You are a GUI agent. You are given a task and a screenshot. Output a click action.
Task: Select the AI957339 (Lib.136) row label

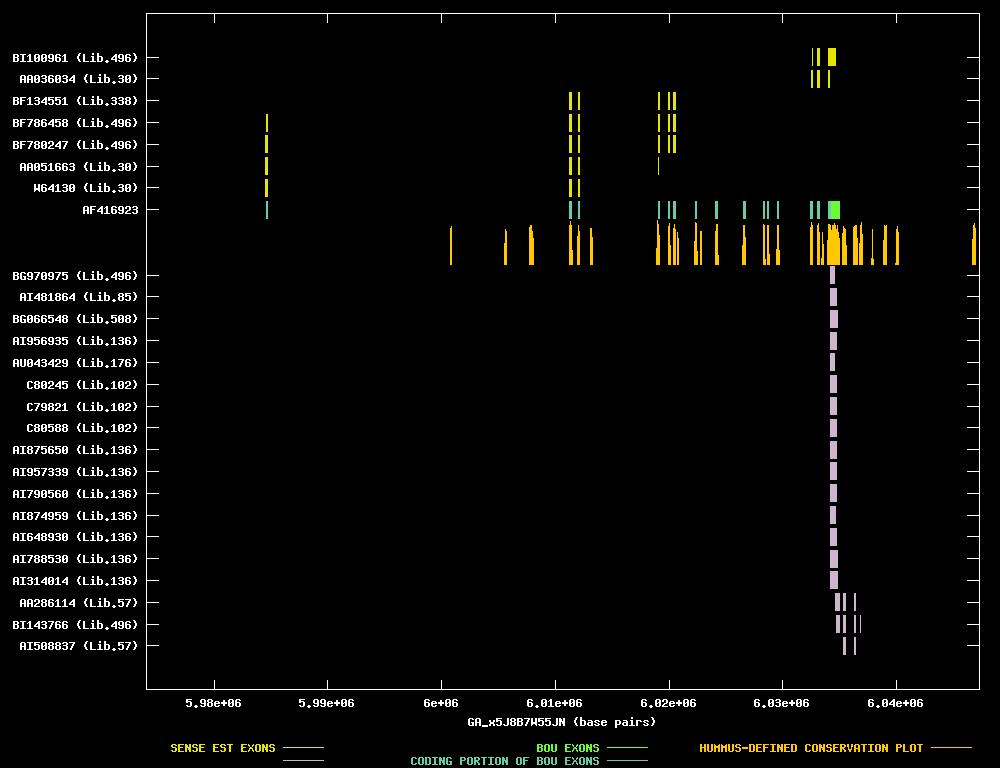tap(75, 472)
